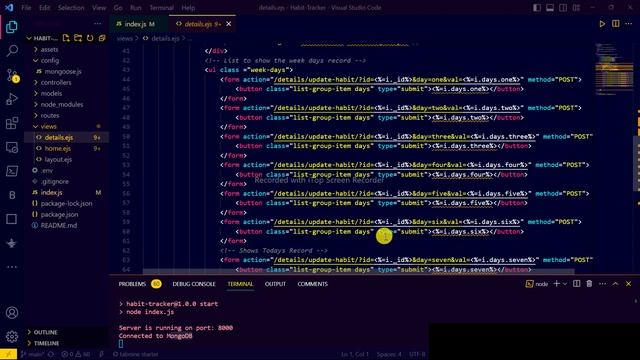The image size is (640, 360).
Task: Collapse all folders in explorer
Action: 102,38
